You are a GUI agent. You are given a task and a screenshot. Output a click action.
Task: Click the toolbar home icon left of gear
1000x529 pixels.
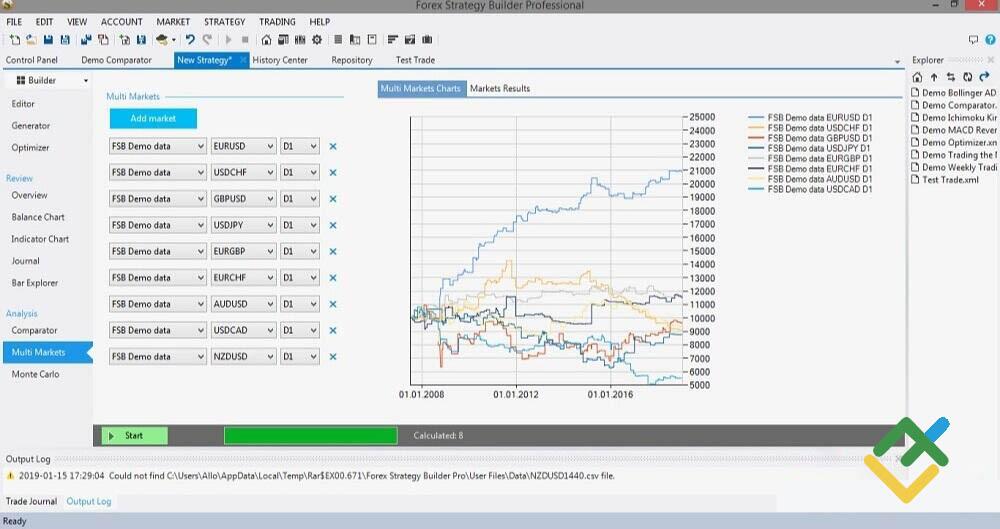click(267, 40)
